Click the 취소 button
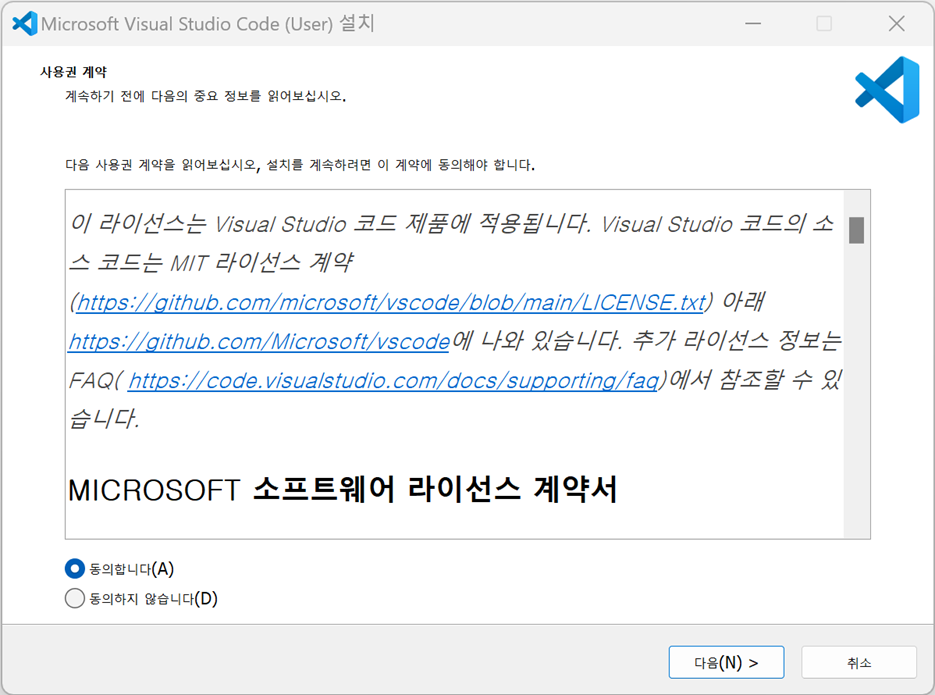This screenshot has height=695, width=935. pyautogui.click(x=859, y=662)
